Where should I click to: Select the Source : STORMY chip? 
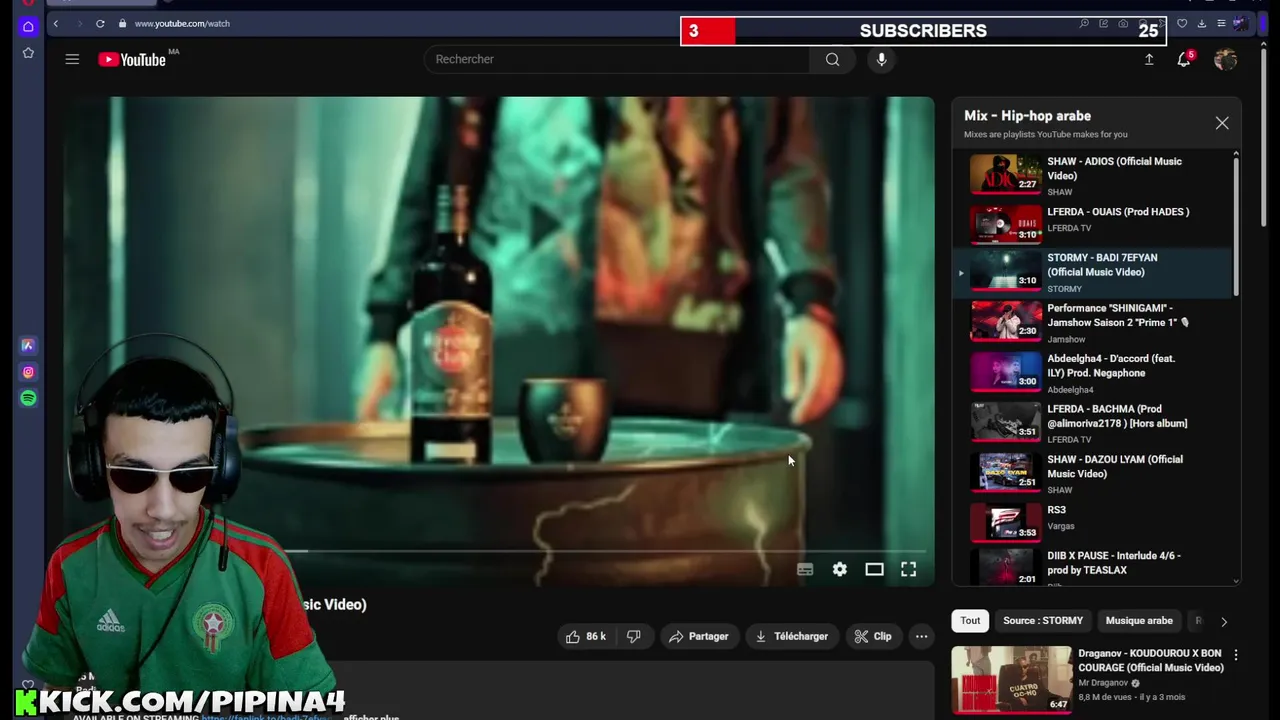click(x=1043, y=620)
